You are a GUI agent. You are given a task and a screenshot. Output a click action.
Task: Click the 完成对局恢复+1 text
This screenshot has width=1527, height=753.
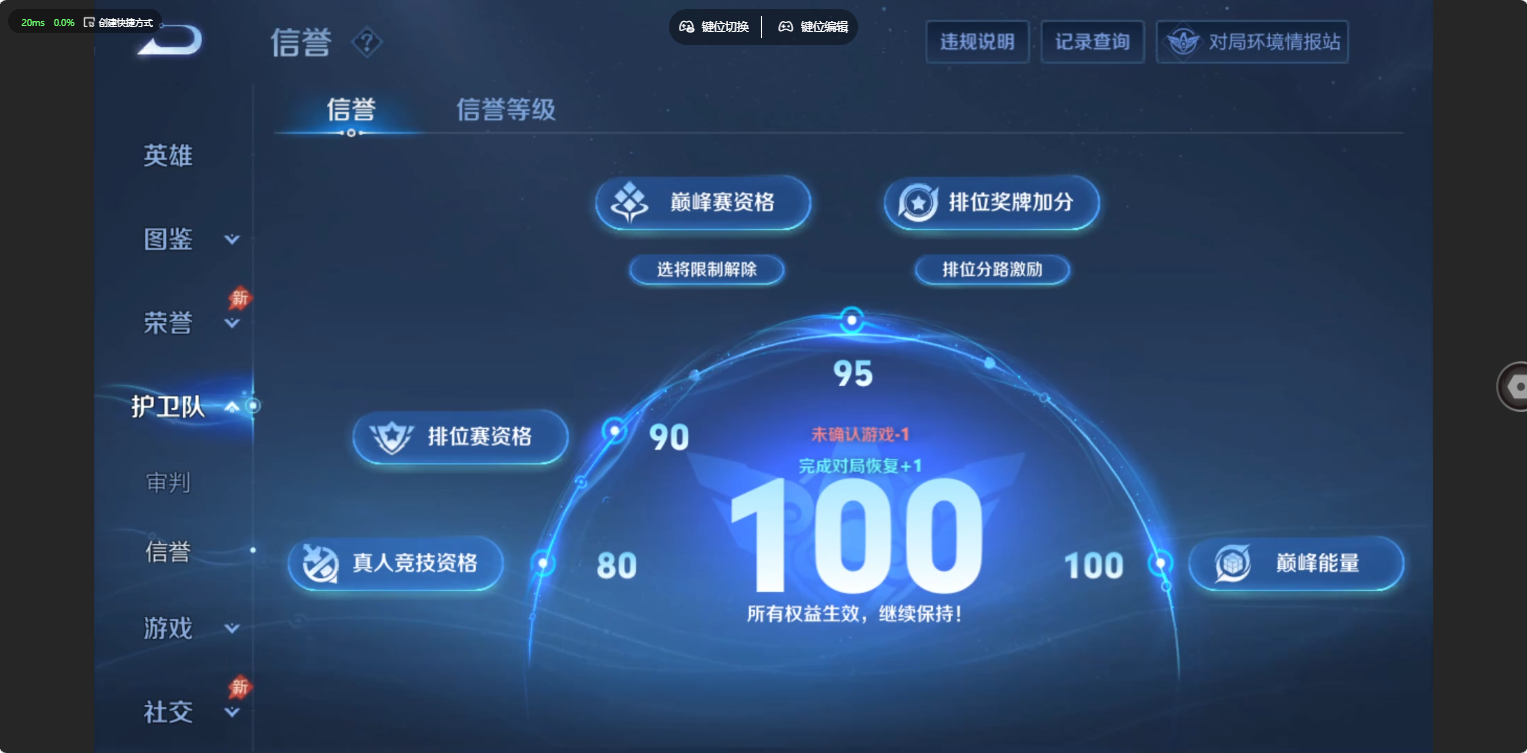coord(860,465)
